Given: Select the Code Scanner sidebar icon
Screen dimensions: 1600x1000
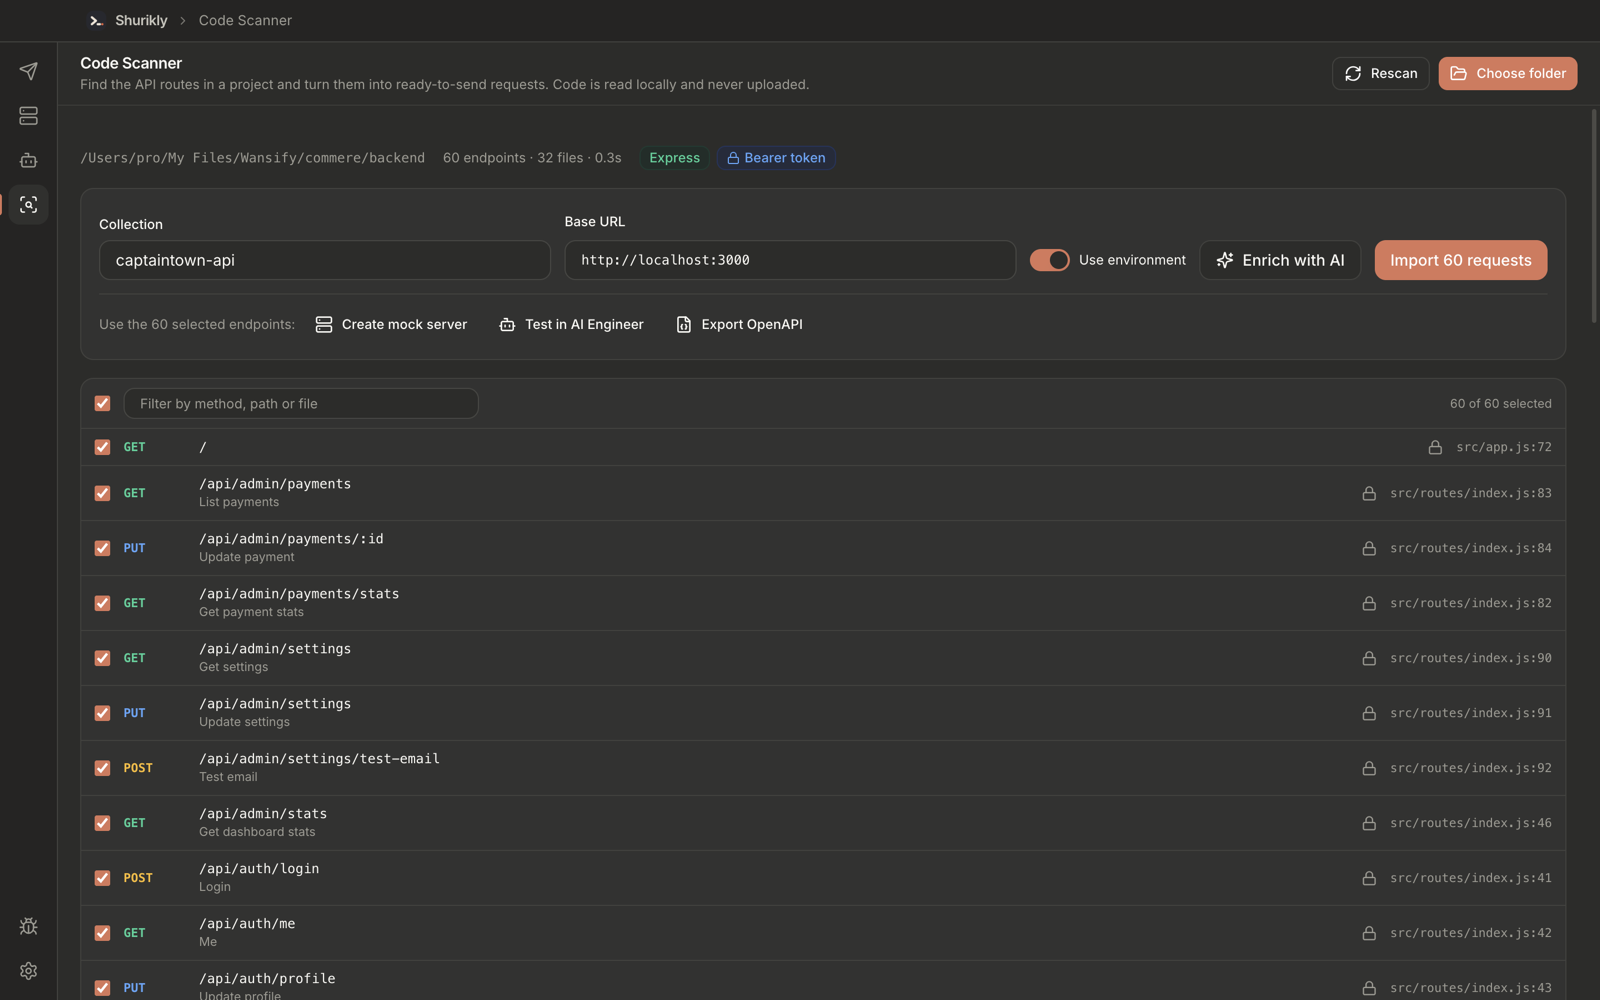Looking at the screenshot, I should click(x=28, y=204).
